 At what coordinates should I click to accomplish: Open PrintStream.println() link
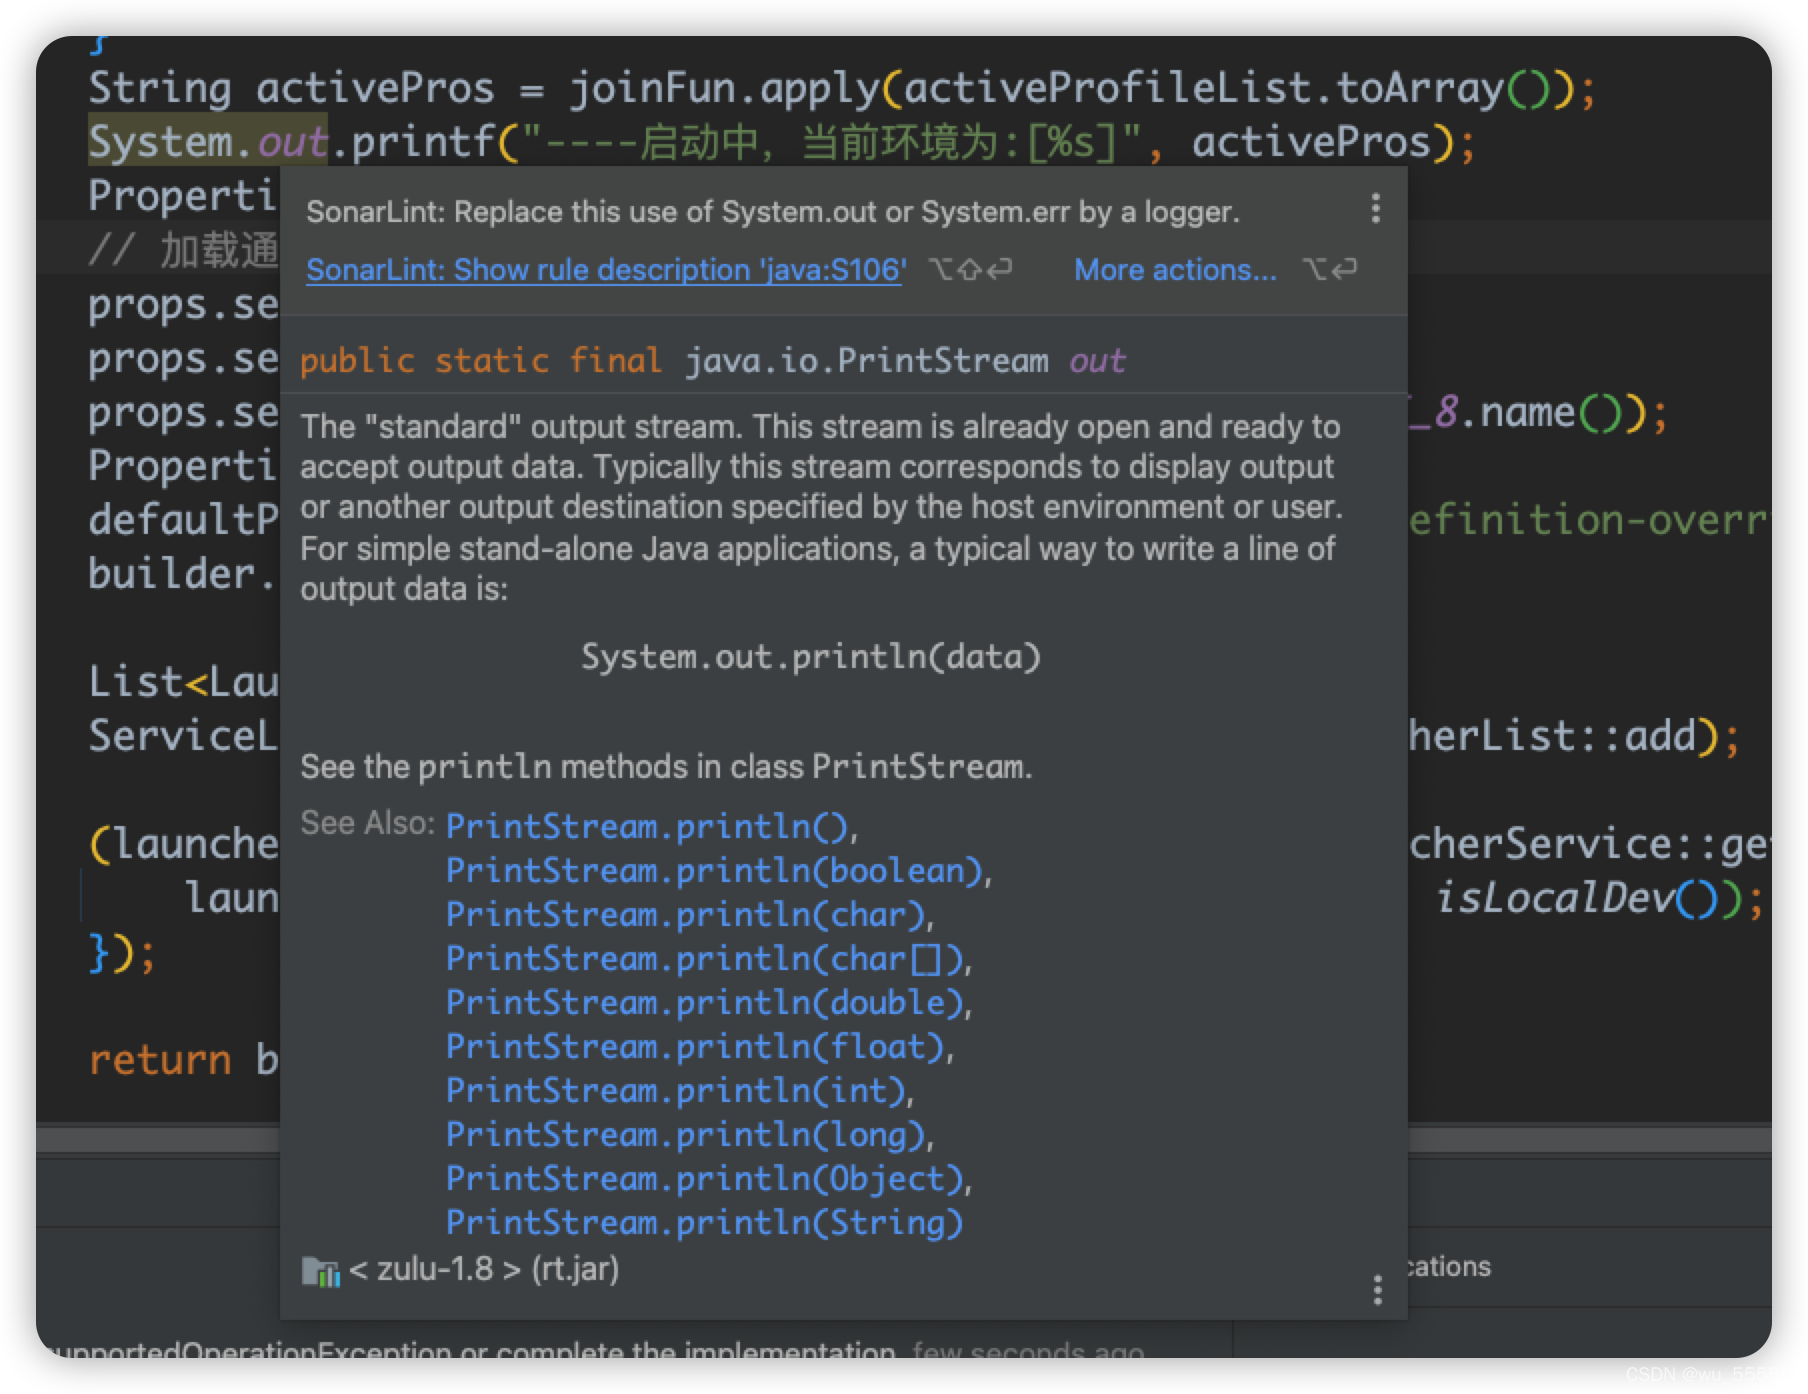coord(647,827)
